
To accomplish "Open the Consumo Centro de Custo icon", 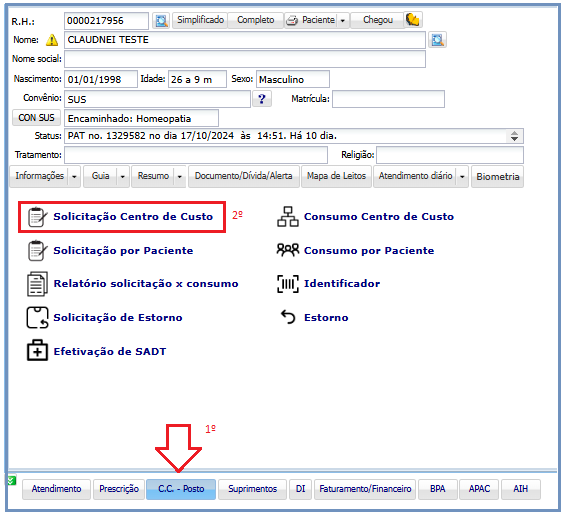I will 288,216.
